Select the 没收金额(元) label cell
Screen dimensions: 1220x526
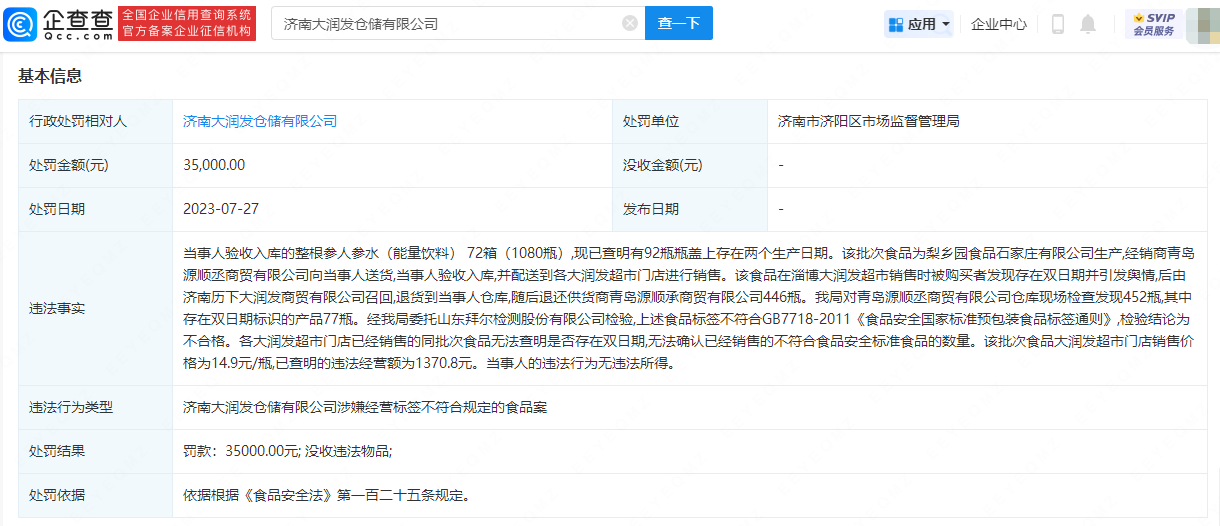click(x=690, y=165)
